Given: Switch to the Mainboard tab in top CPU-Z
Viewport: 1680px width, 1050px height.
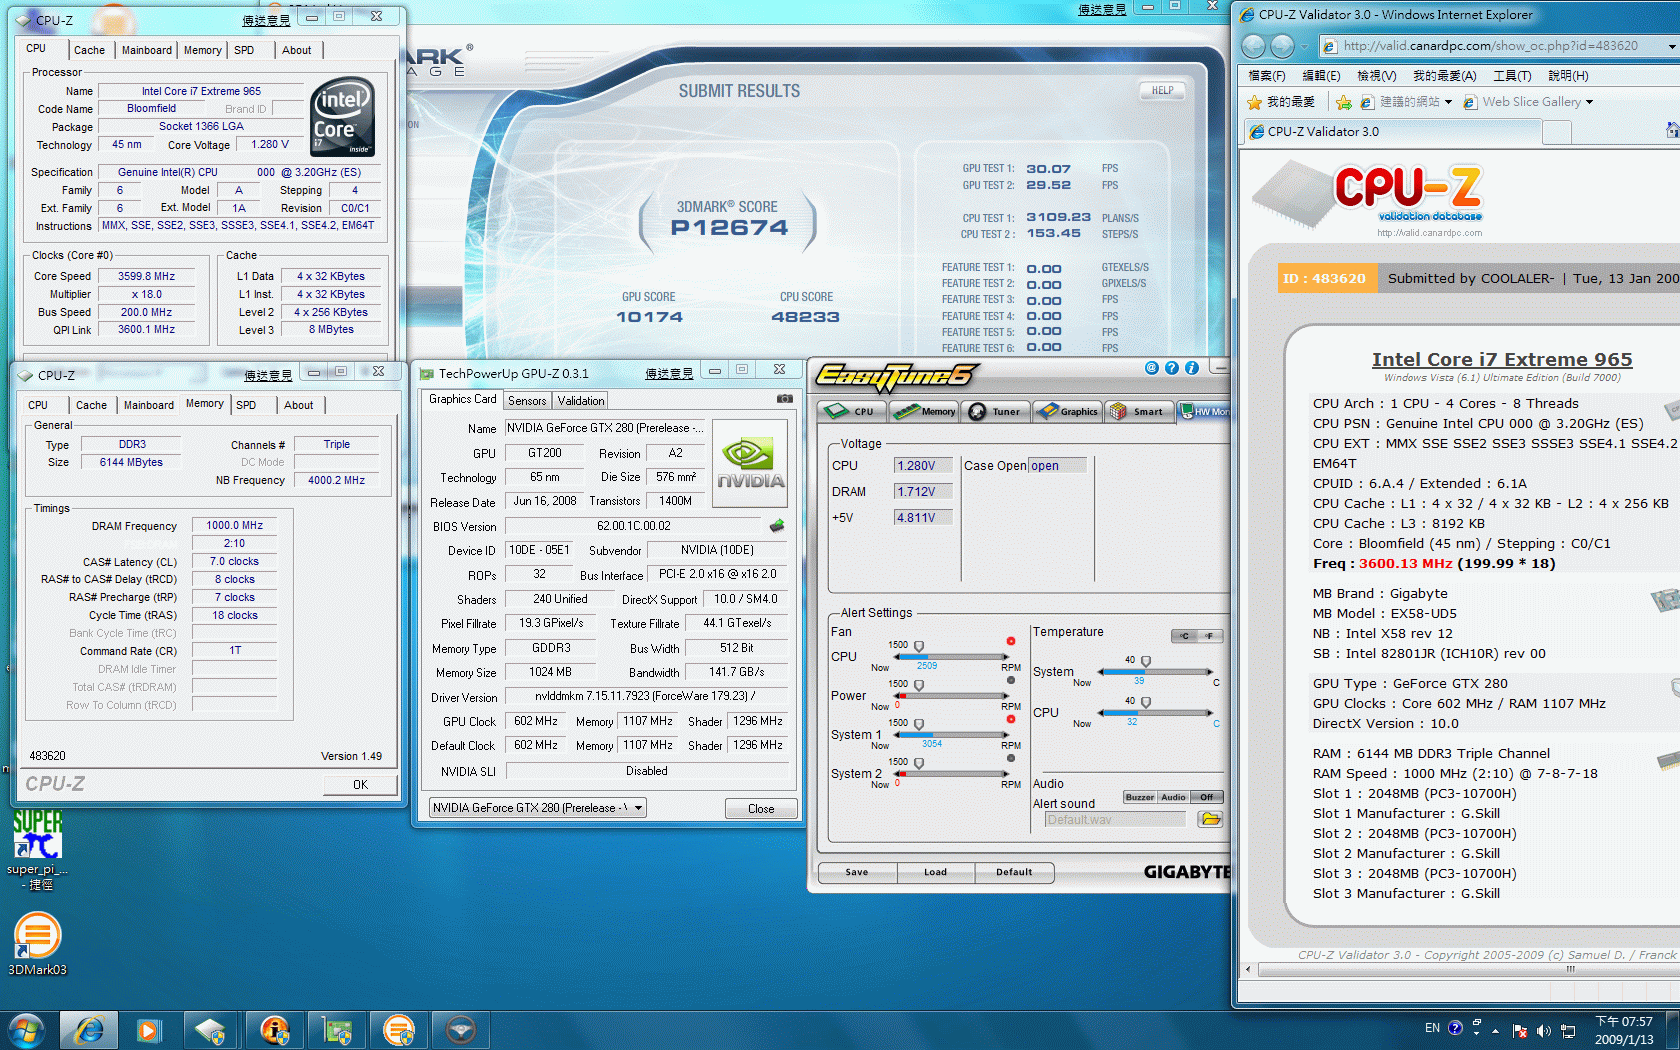Looking at the screenshot, I should click(x=146, y=50).
